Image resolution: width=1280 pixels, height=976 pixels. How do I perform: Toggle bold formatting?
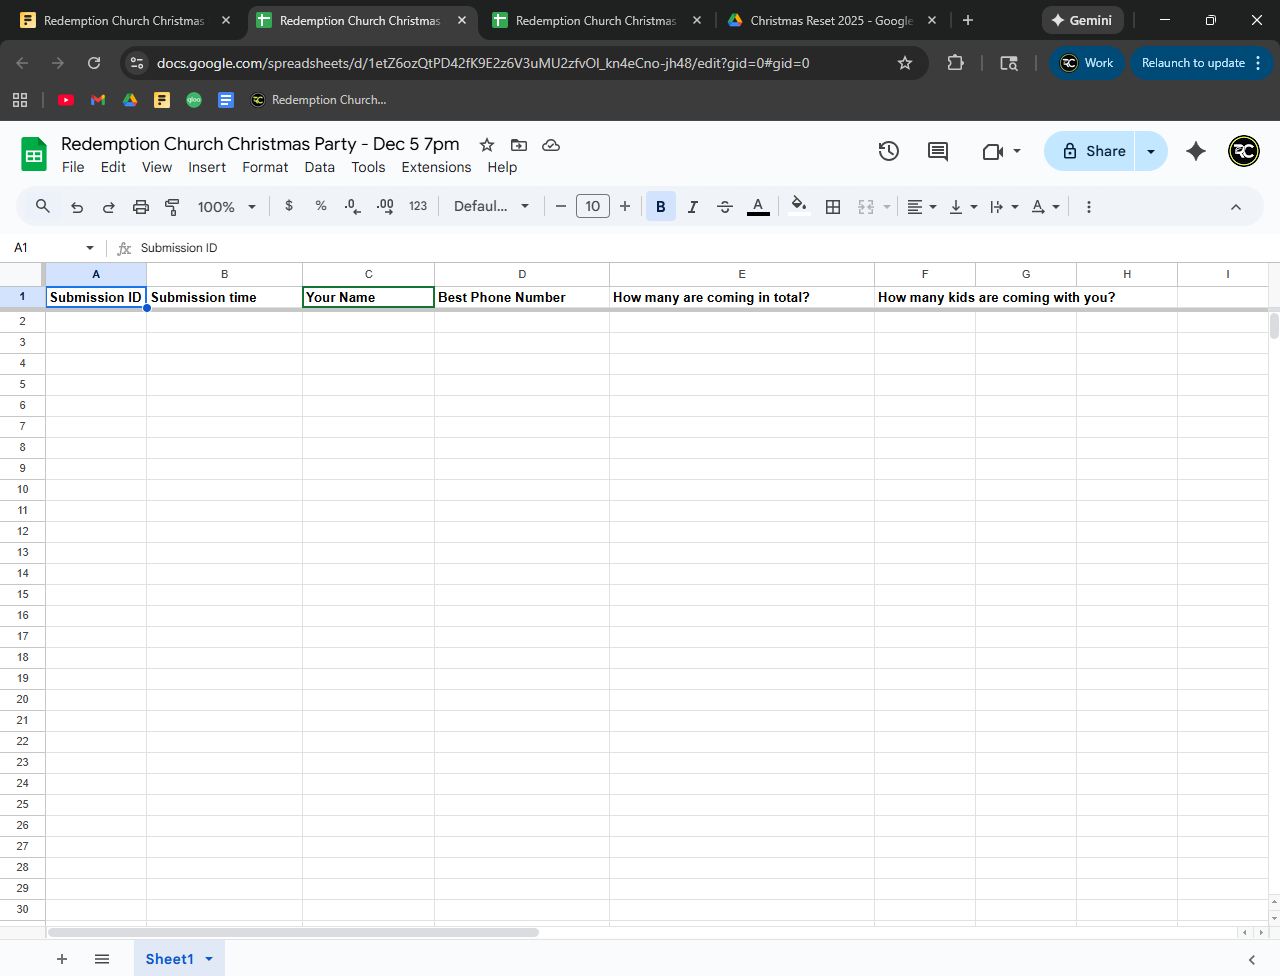(660, 207)
